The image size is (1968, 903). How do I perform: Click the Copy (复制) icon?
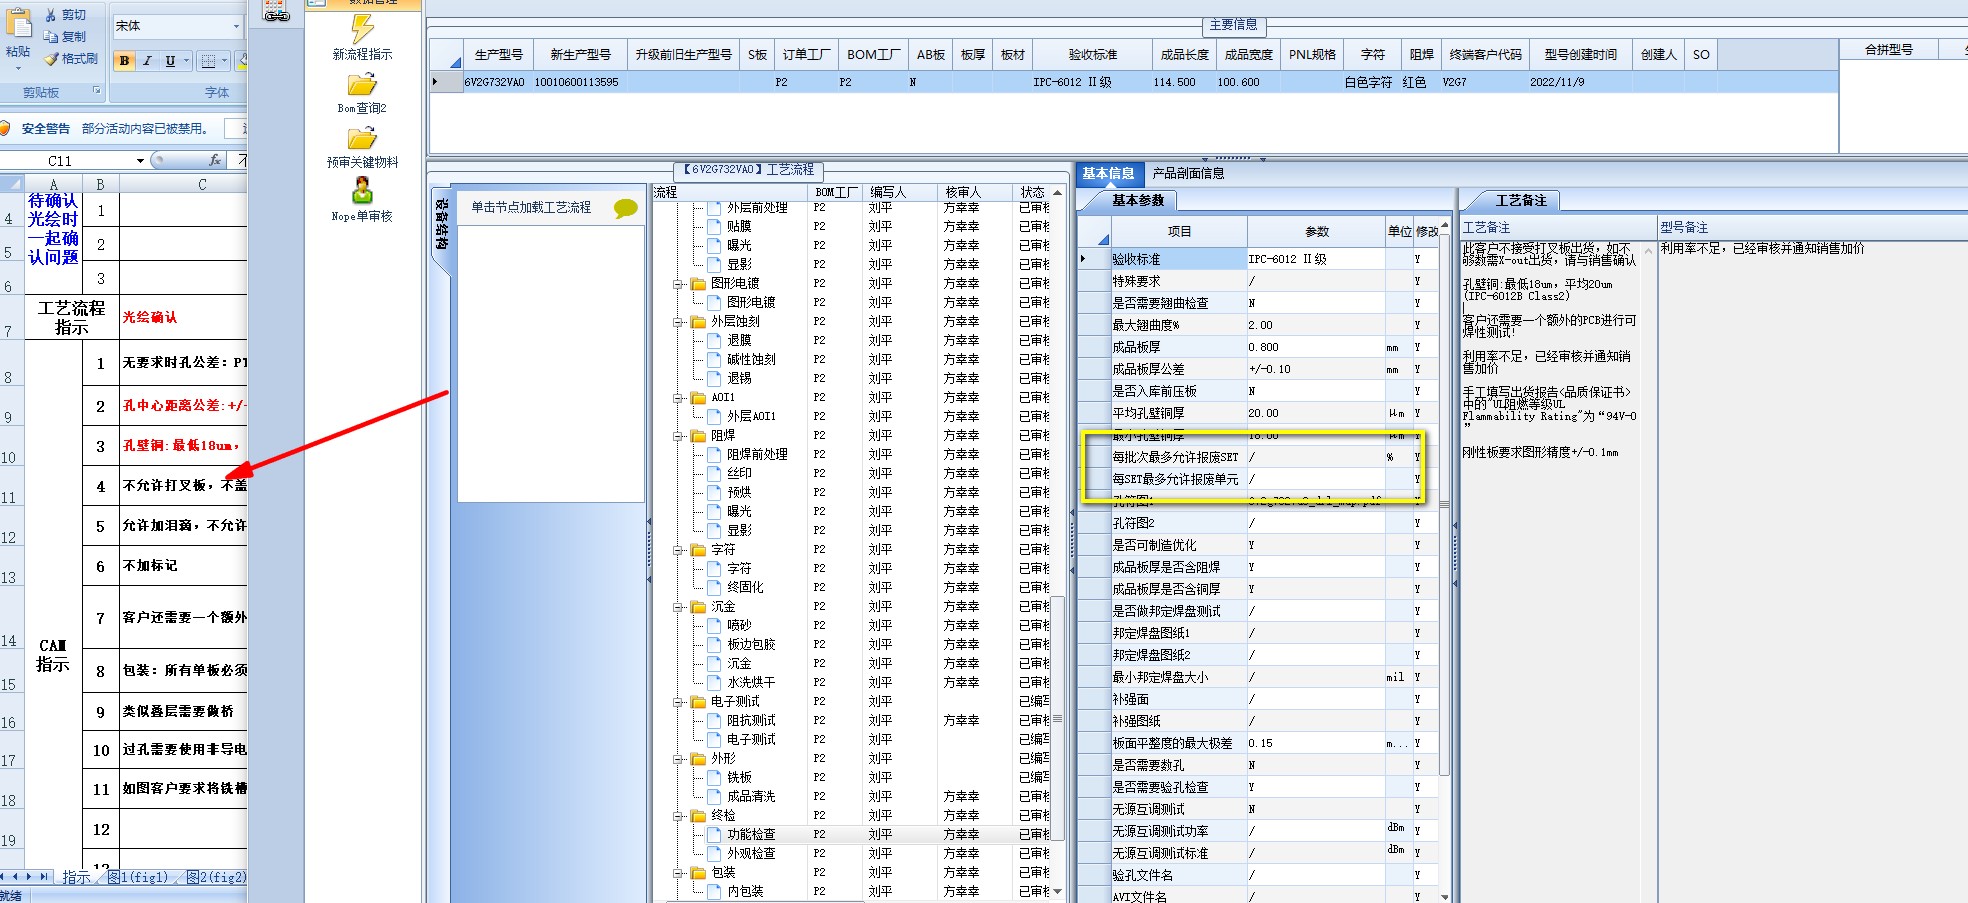[51, 36]
